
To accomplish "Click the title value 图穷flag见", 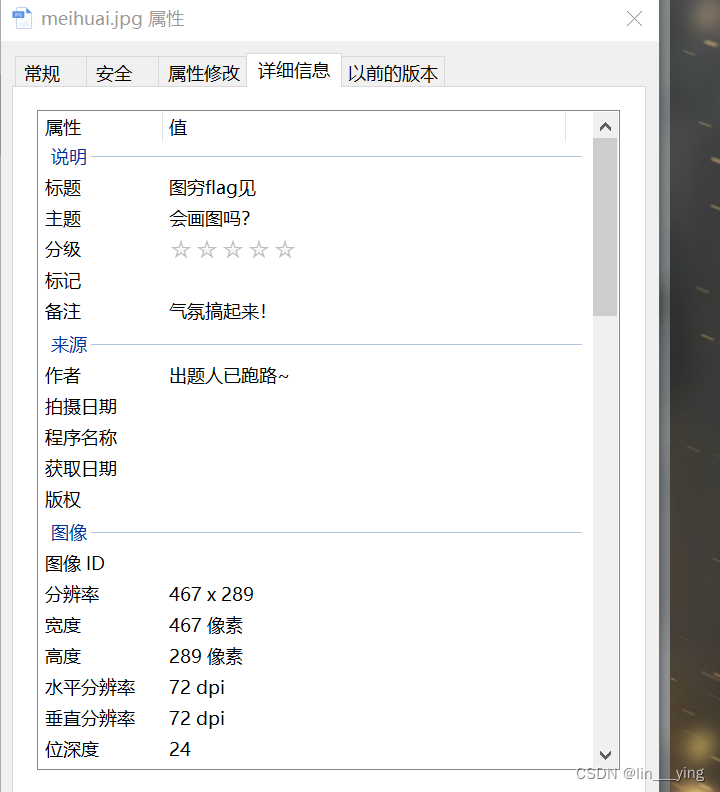I will tap(212, 188).
